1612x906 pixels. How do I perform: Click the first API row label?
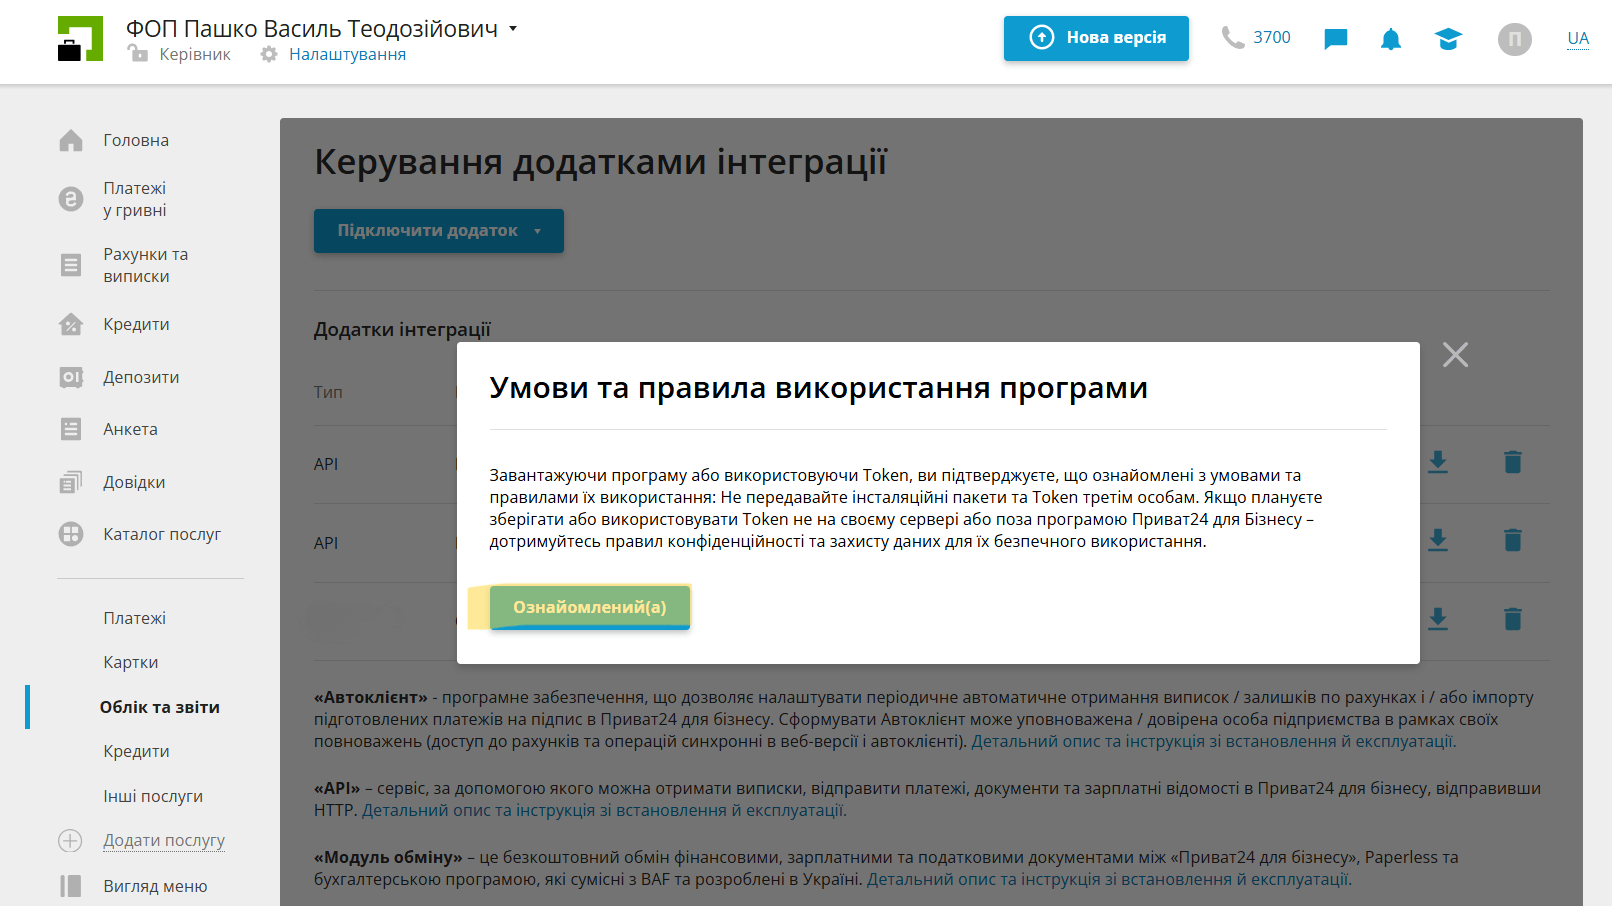point(326,464)
